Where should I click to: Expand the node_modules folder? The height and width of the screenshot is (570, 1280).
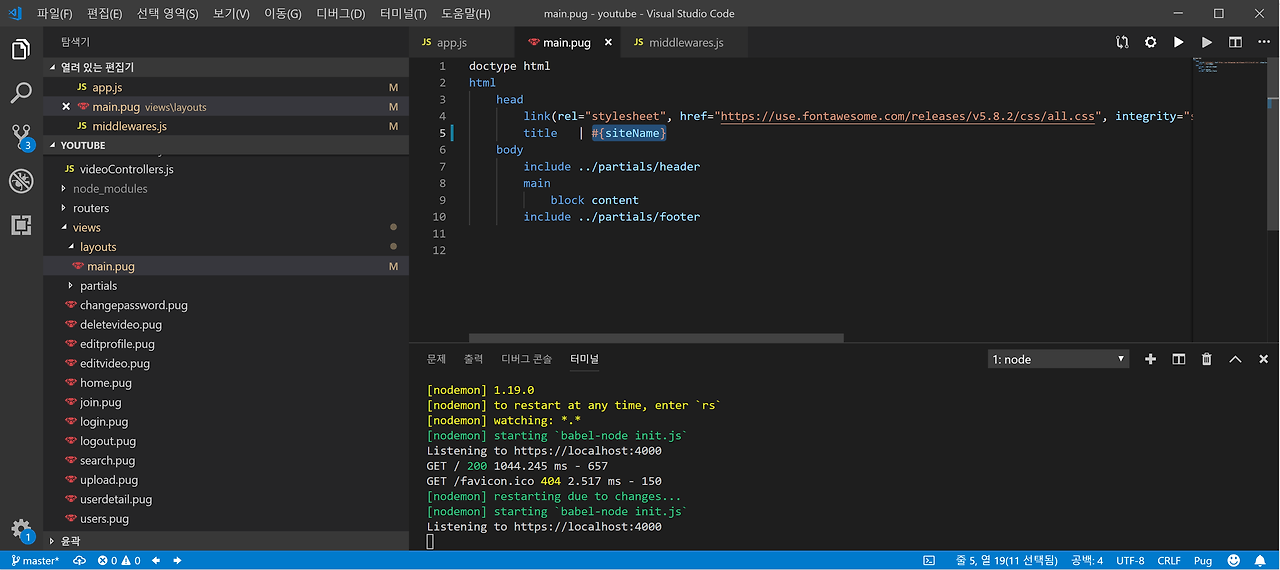point(109,189)
